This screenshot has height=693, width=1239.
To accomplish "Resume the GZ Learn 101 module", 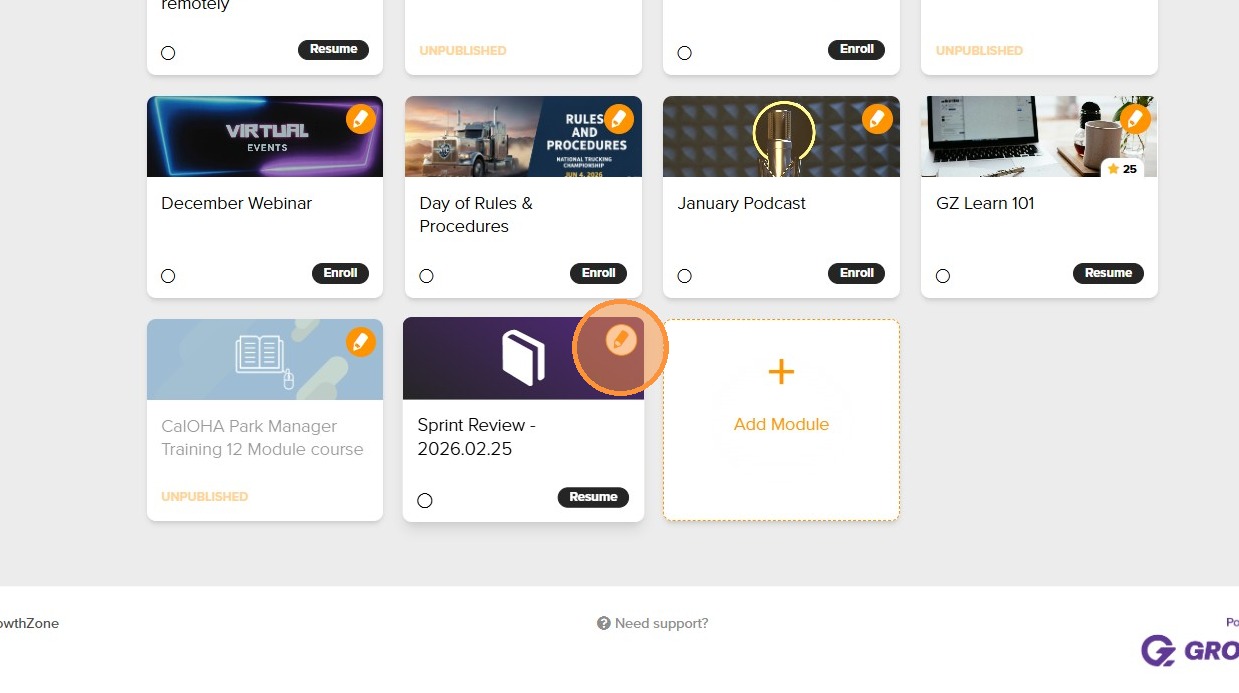I will (1108, 273).
